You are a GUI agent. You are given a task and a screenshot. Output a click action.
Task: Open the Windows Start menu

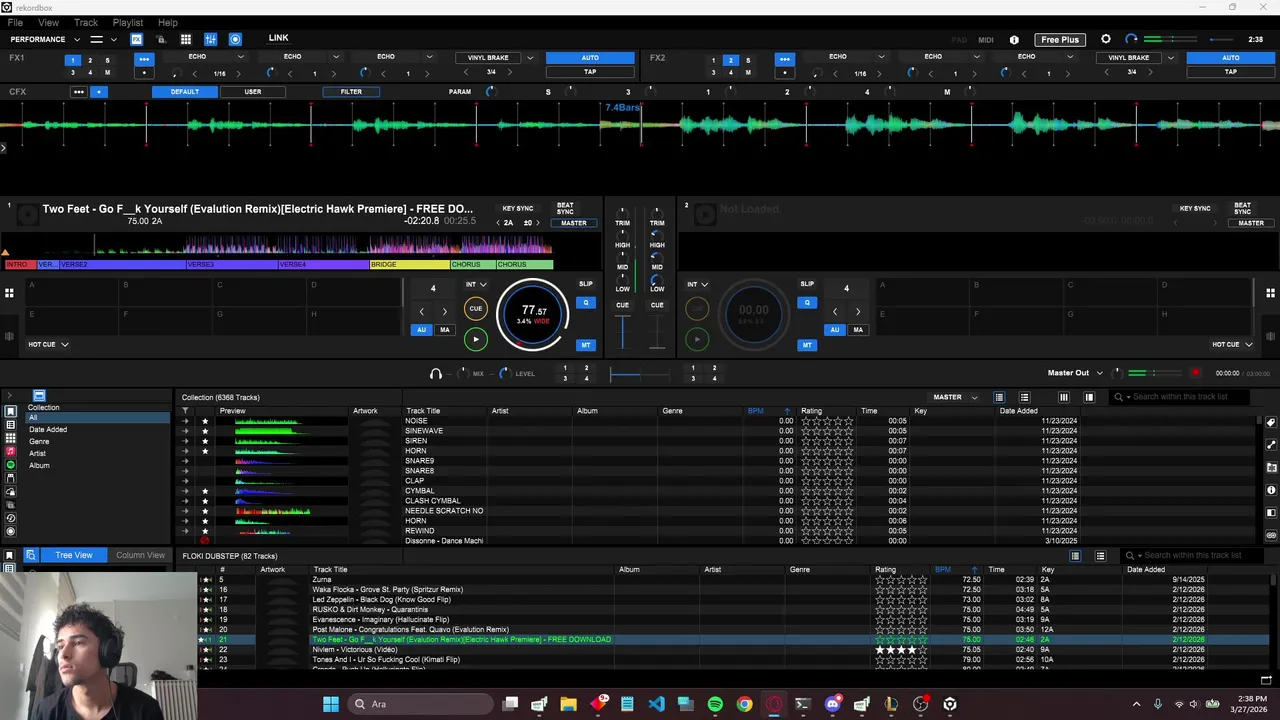pyautogui.click(x=331, y=704)
